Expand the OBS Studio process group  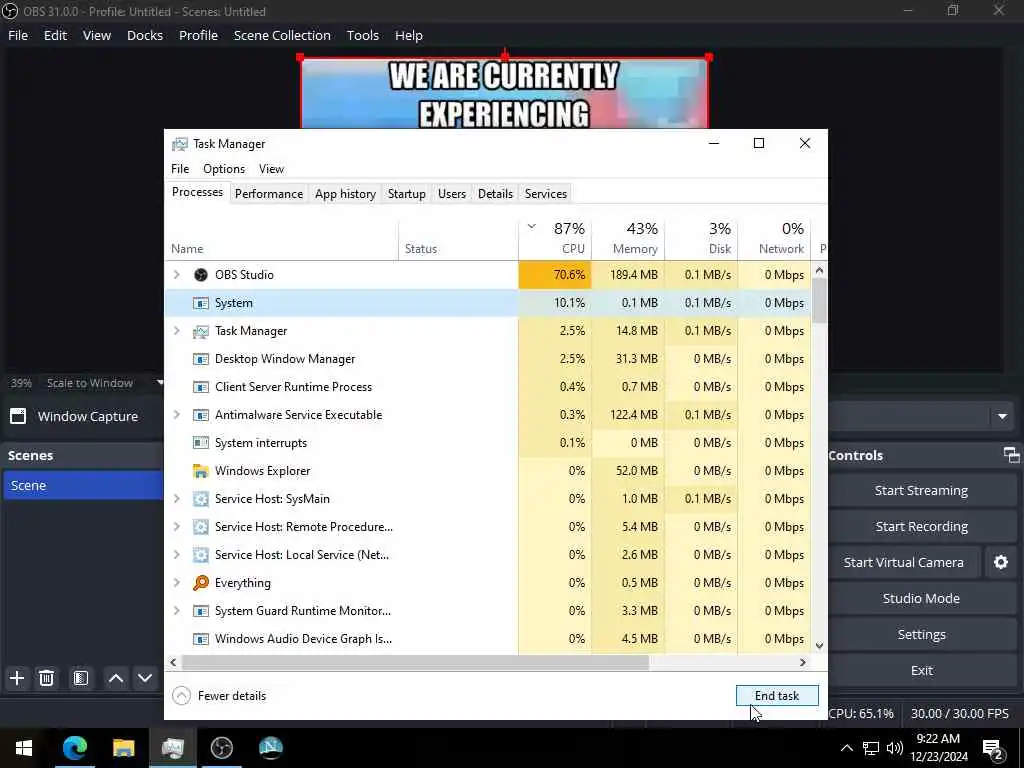(x=176, y=275)
